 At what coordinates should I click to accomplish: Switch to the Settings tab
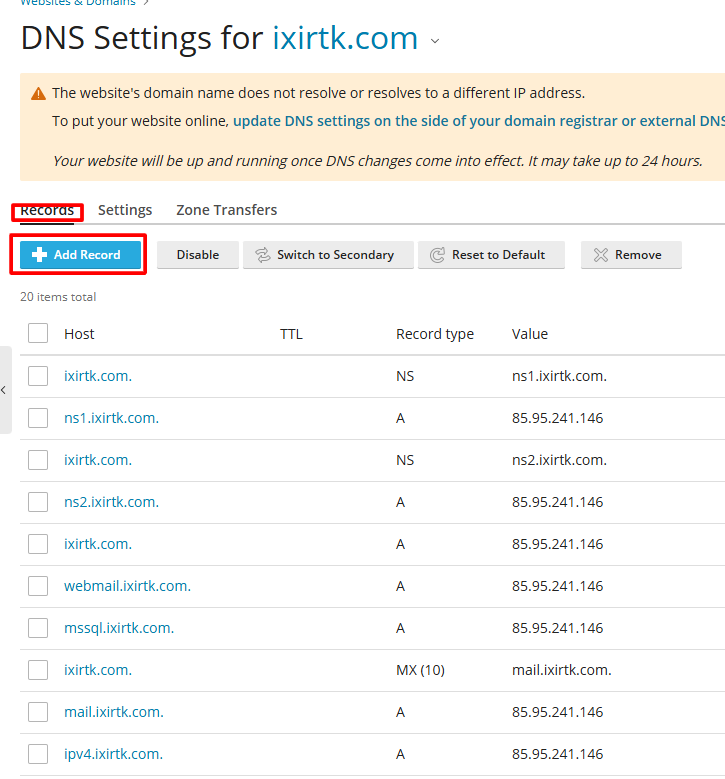coord(125,210)
